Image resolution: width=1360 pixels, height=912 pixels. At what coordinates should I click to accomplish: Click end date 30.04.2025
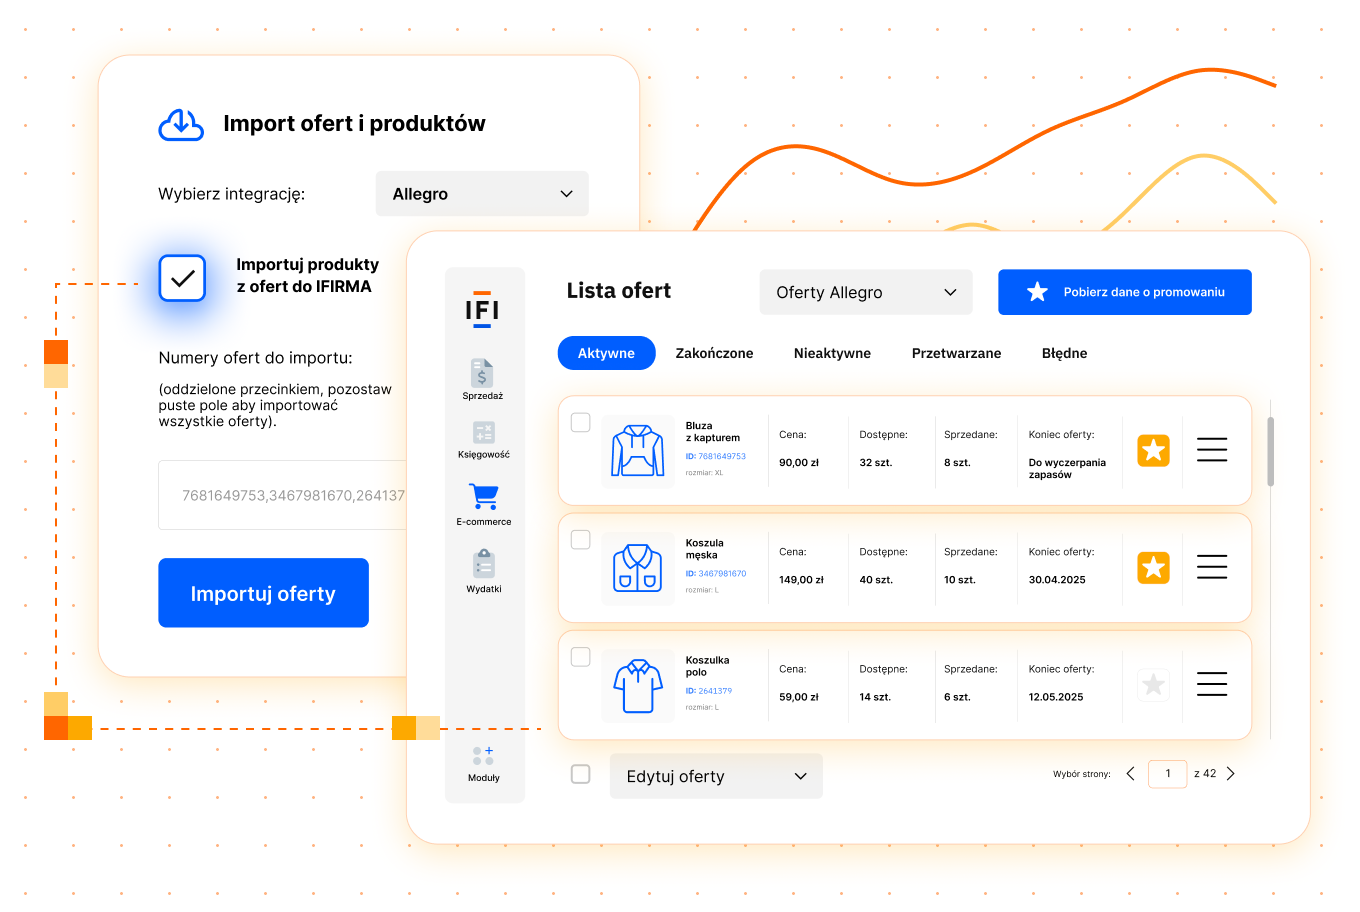pyautogui.click(x=1057, y=580)
